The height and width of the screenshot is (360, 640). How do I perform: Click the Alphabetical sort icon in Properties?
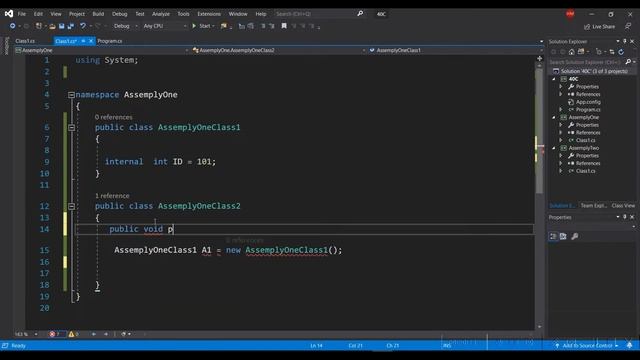click(x=563, y=236)
